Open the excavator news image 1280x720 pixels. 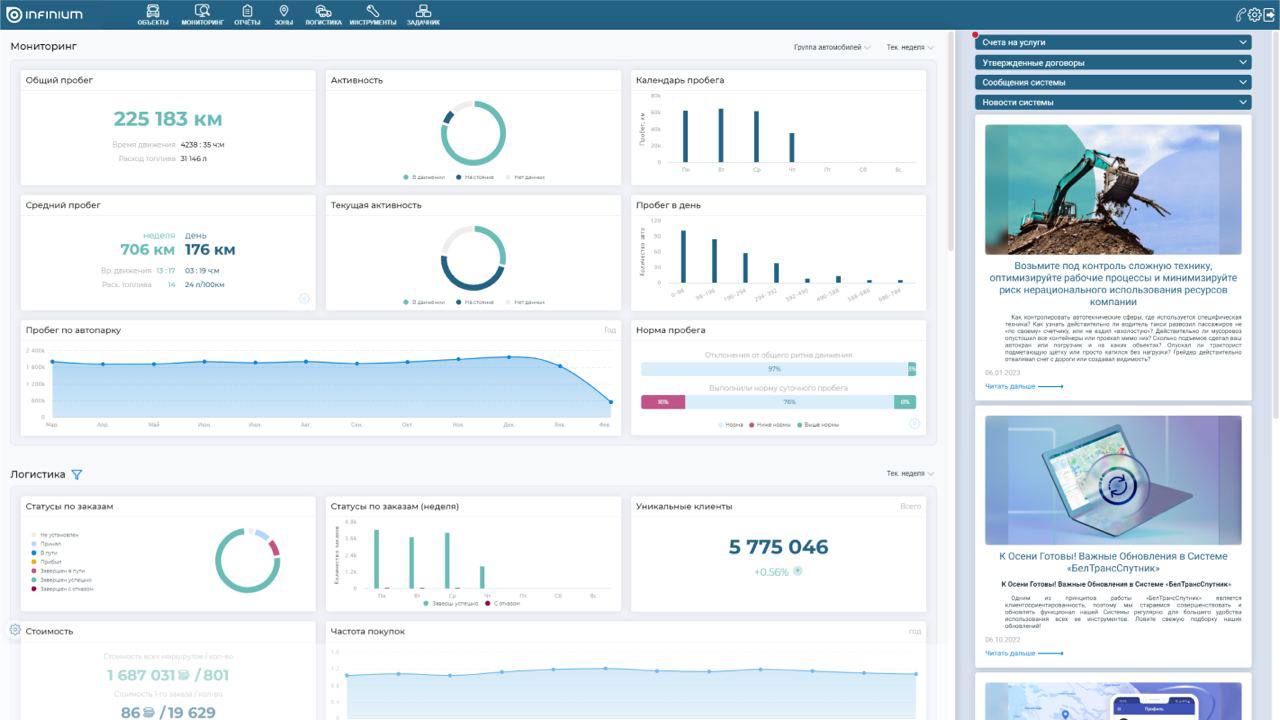[1113, 189]
